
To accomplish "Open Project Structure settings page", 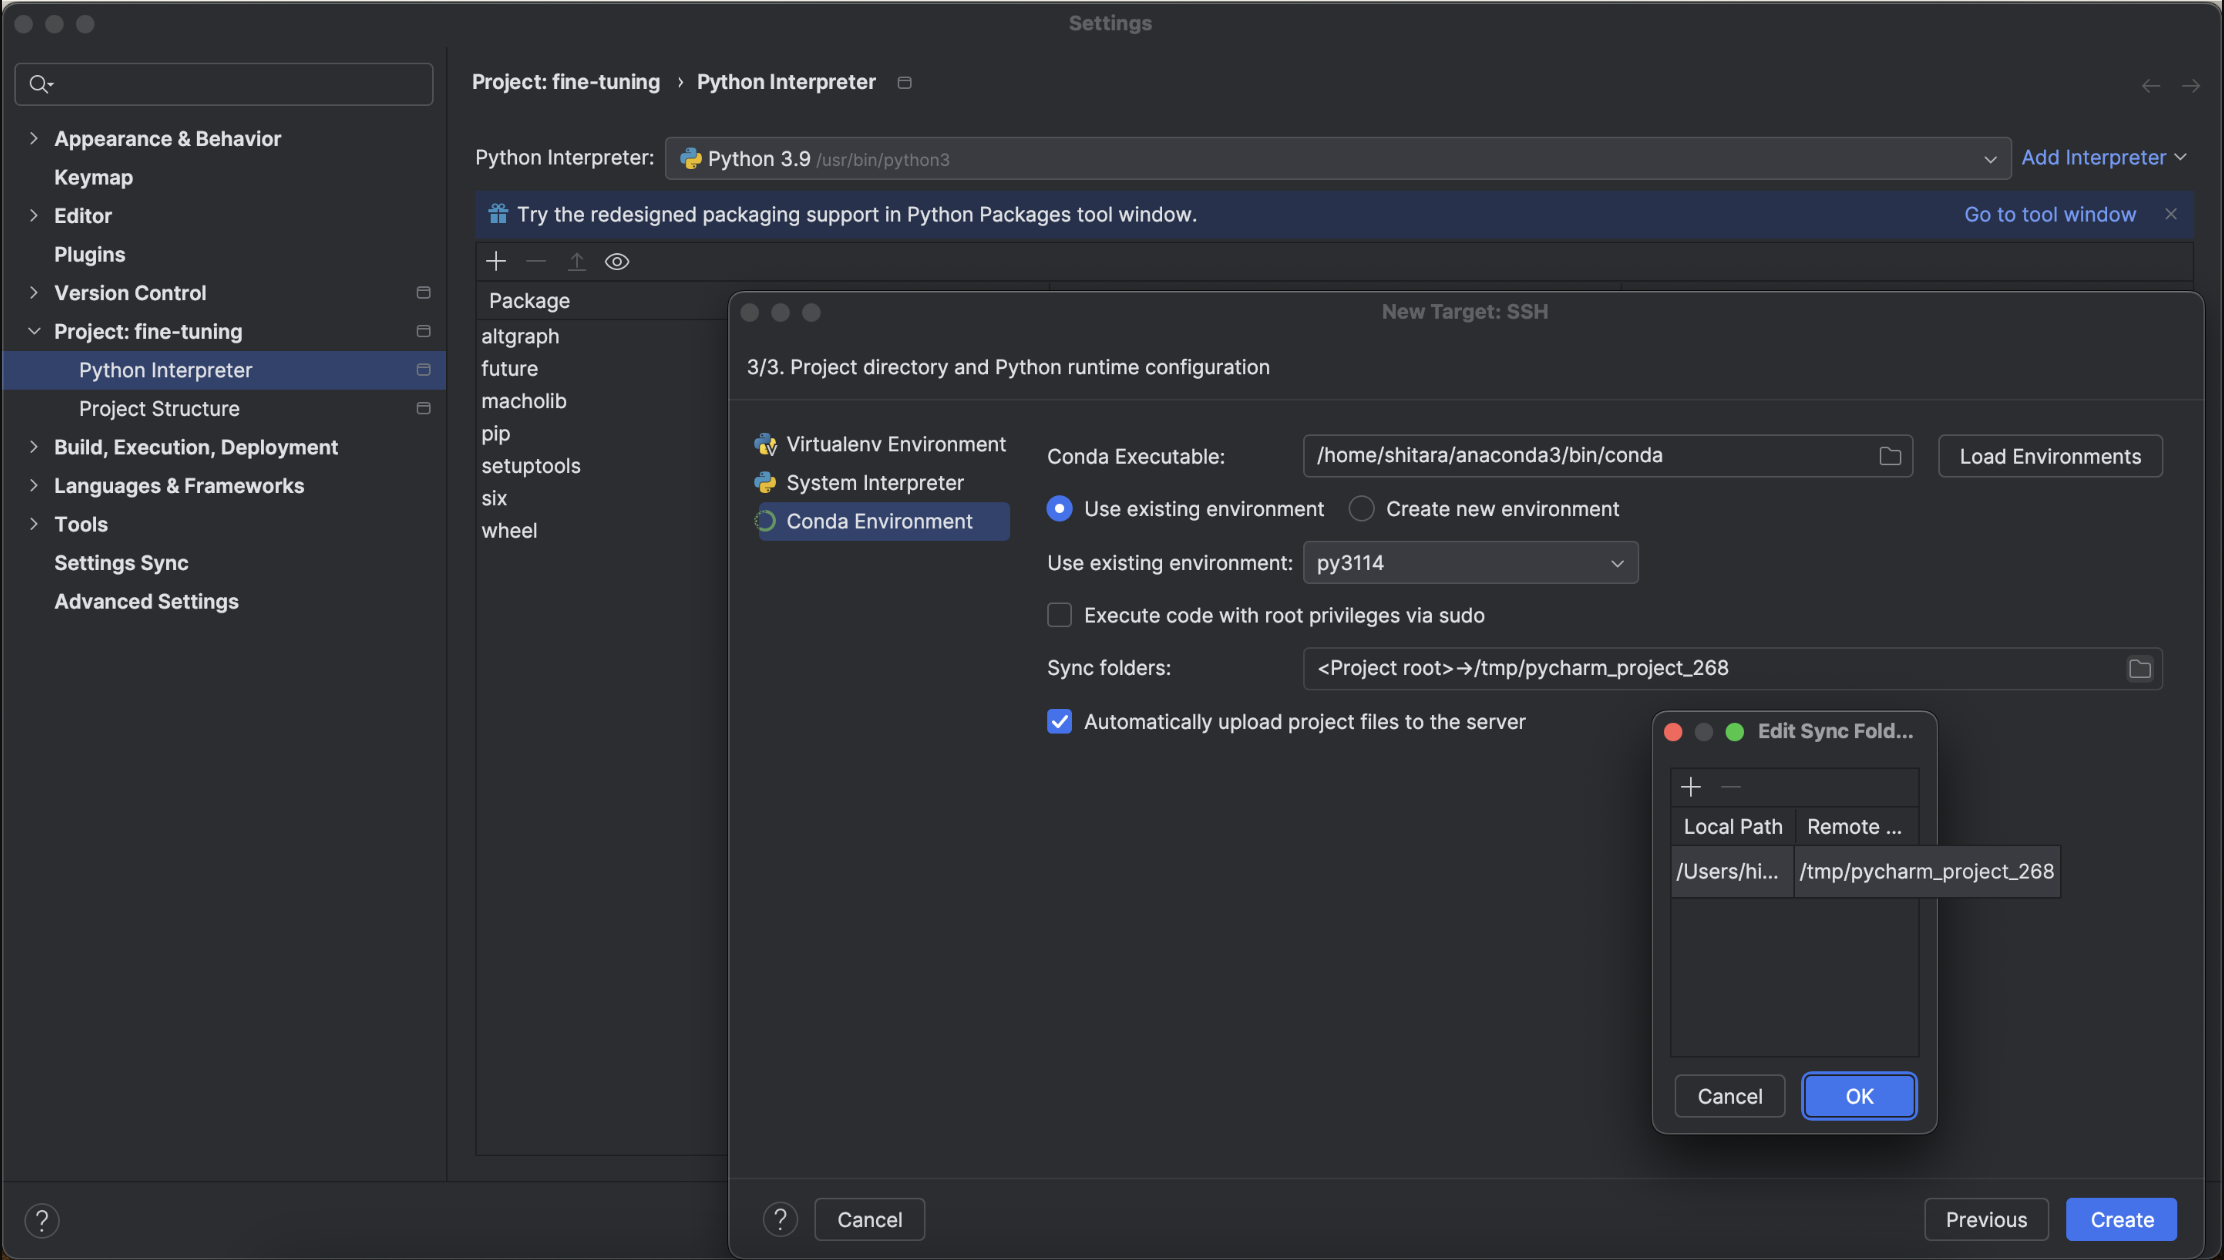I will click(159, 409).
